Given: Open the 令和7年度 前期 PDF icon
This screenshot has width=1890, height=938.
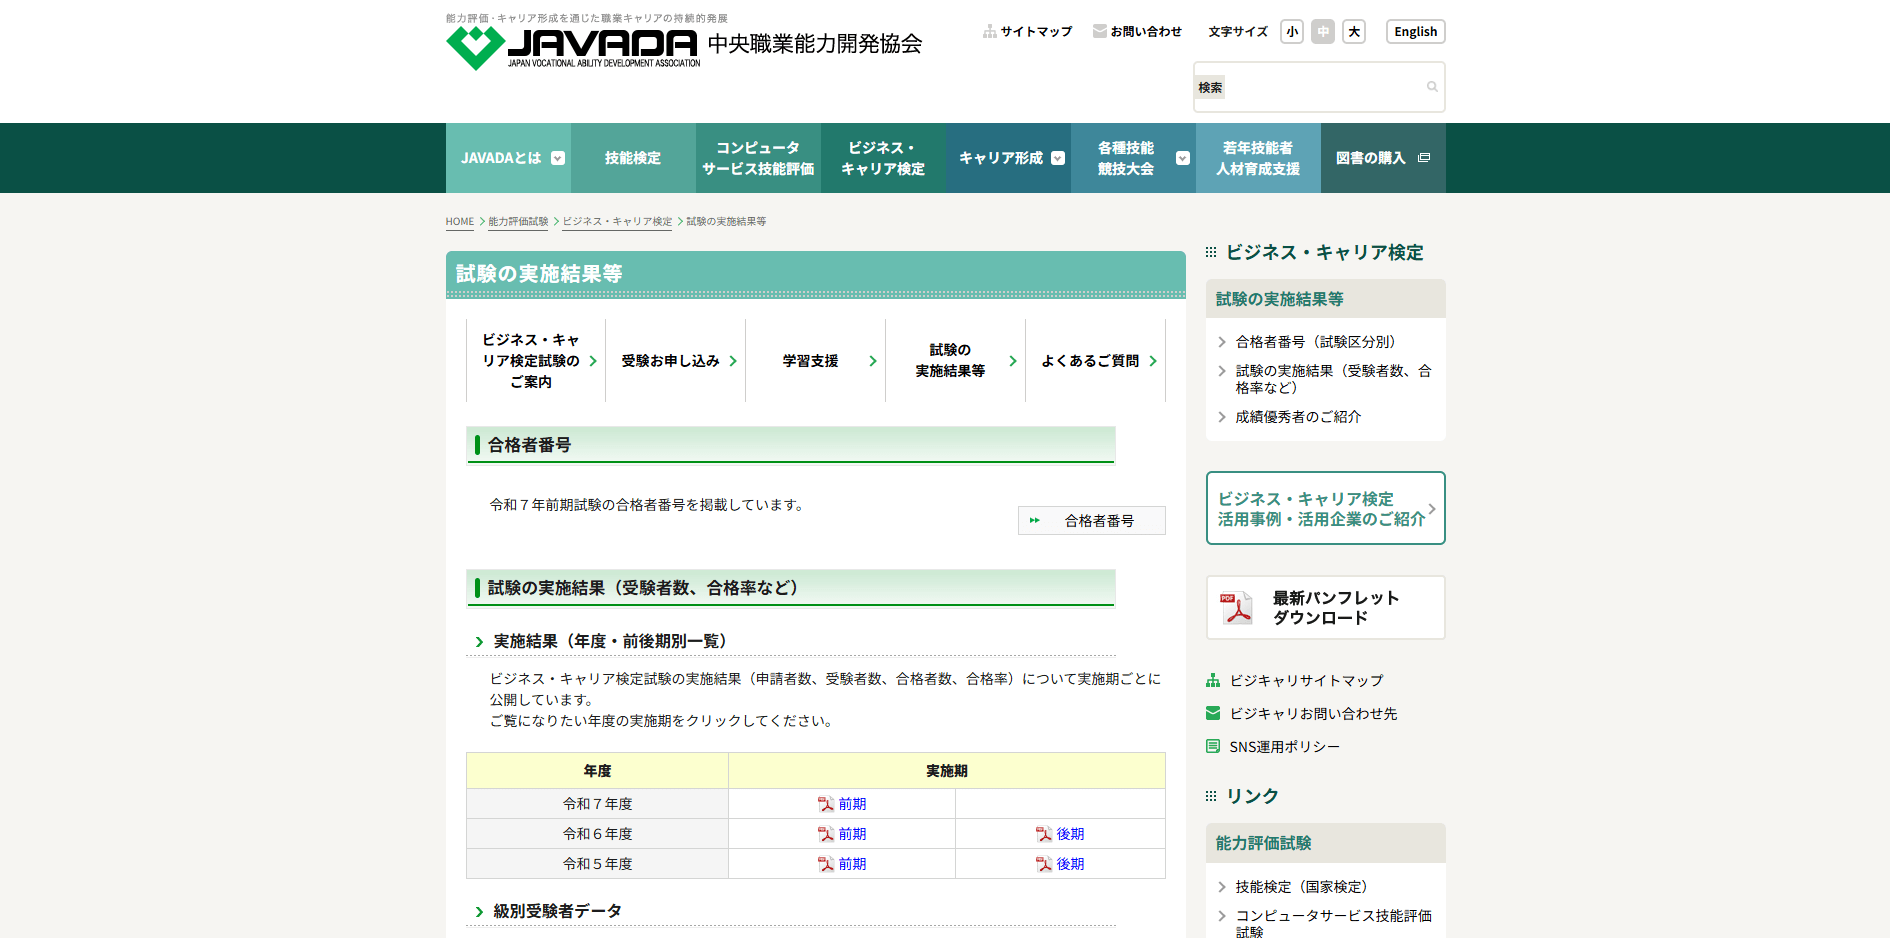Looking at the screenshot, I should click(826, 804).
